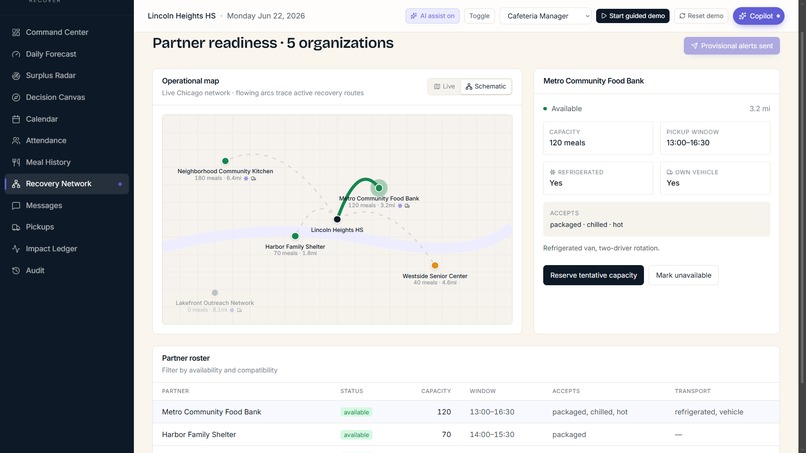Click the STATUS column header

[x=352, y=391]
